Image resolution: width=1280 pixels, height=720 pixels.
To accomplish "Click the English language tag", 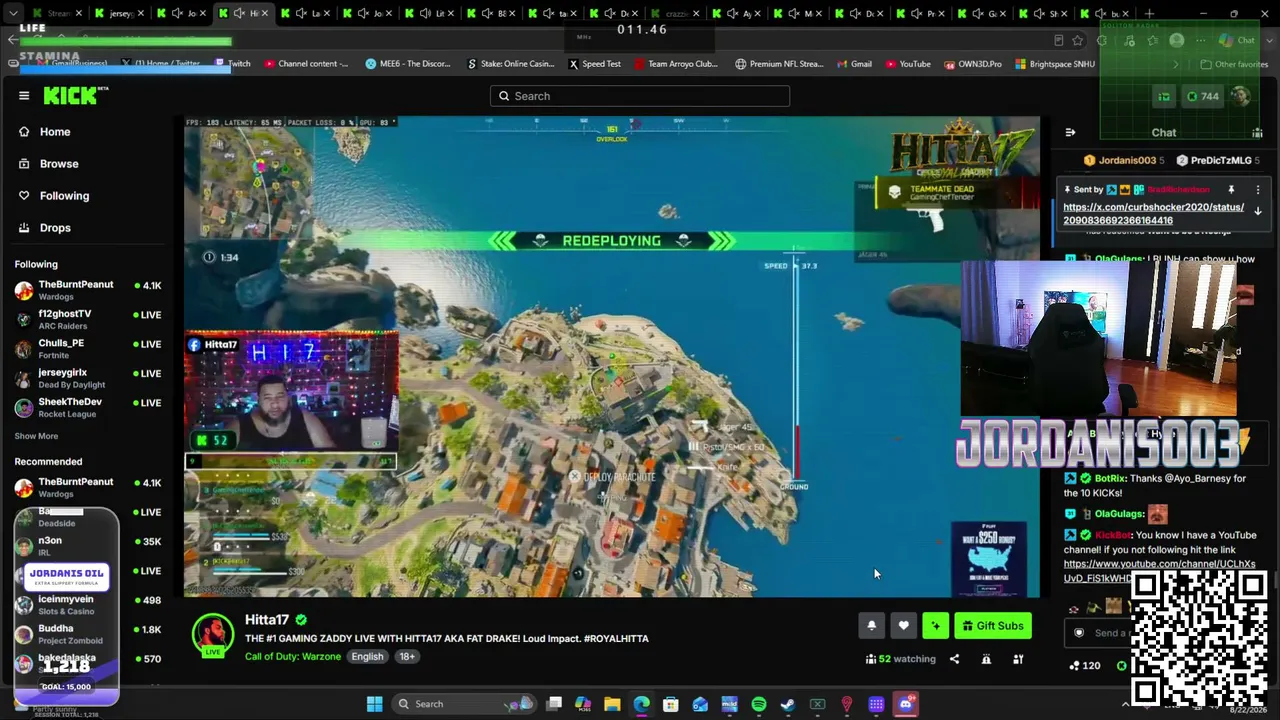I will click(x=367, y=656).
